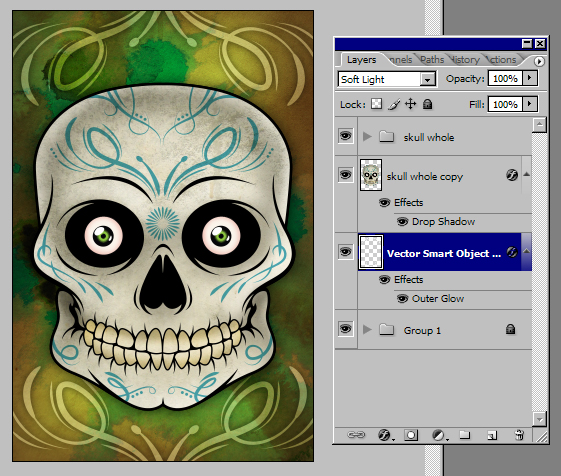Screen dimensions: 561x476
Task: Click 'Effects' label under skull whole copy
Action: [x=408, y=203]
